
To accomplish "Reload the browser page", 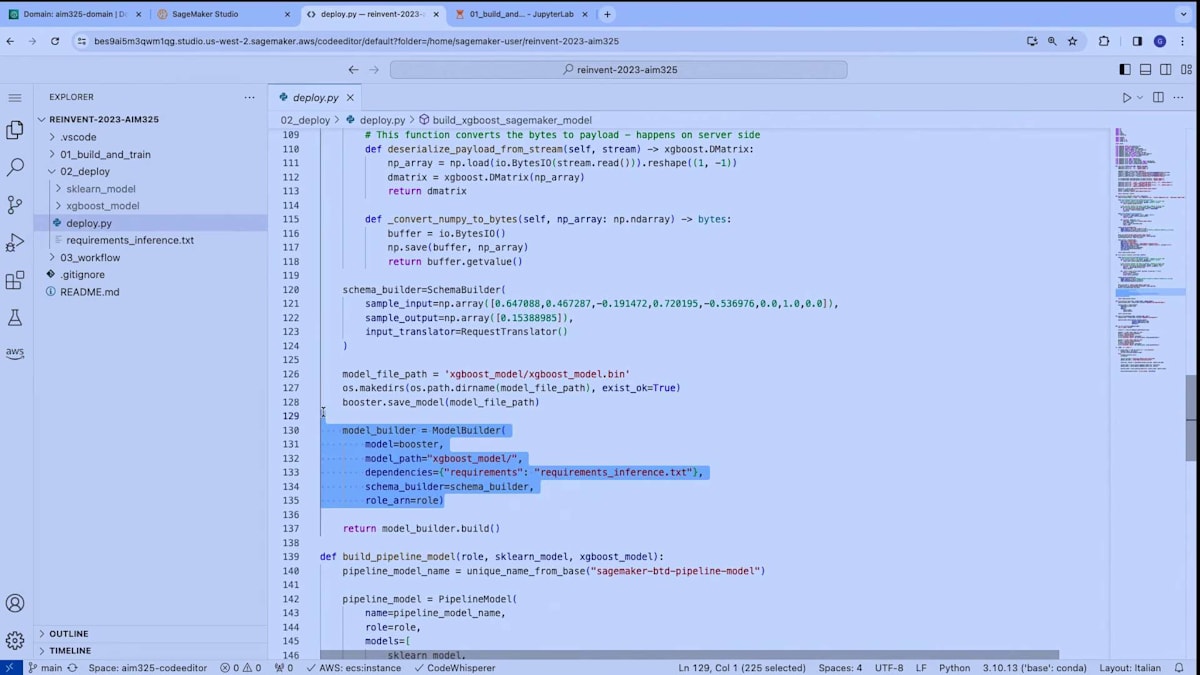I will (x=55, y=41).
